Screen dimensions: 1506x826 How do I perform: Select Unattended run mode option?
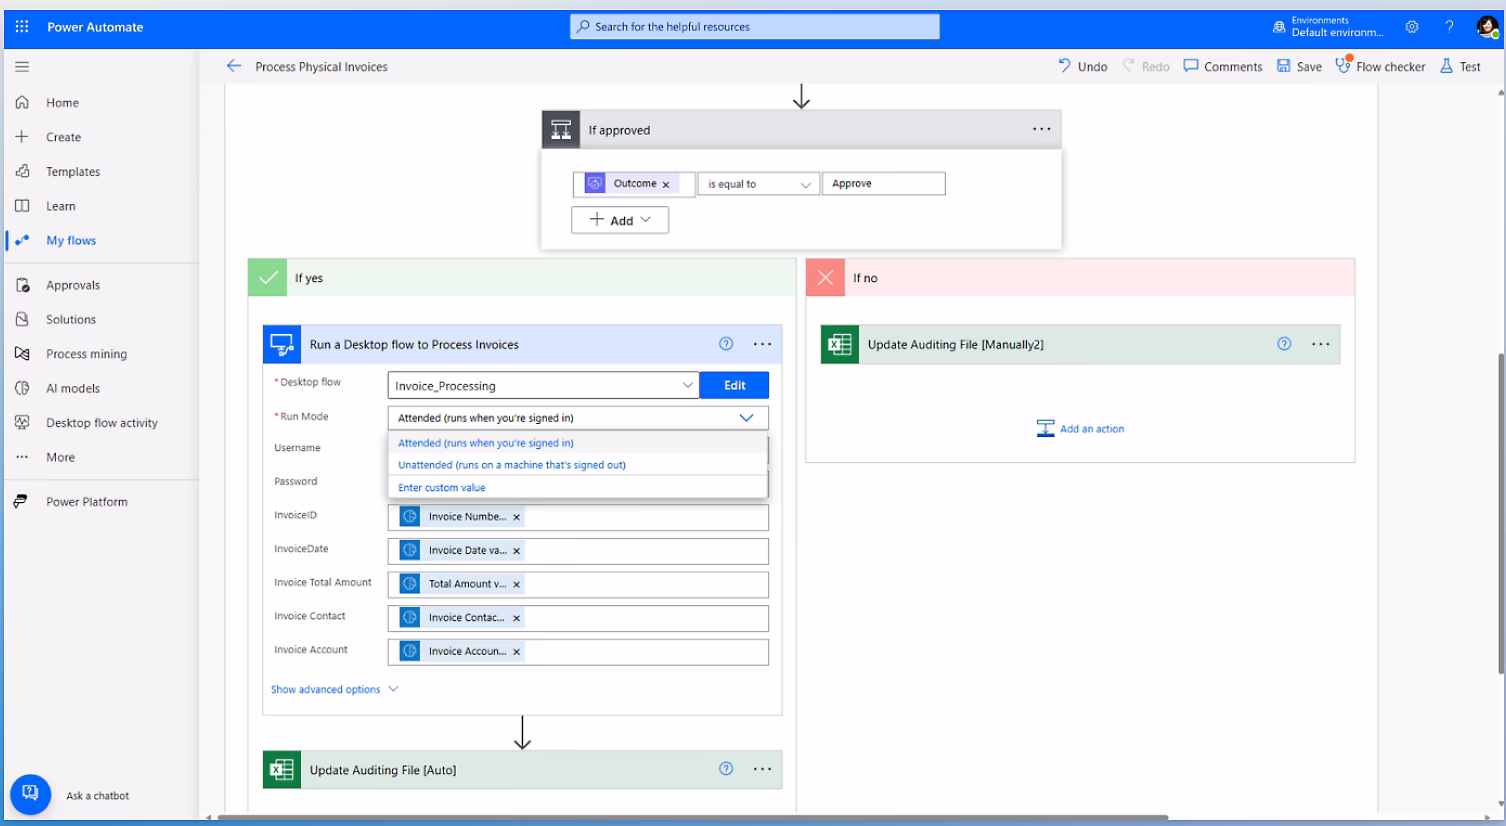coord(577,465)
